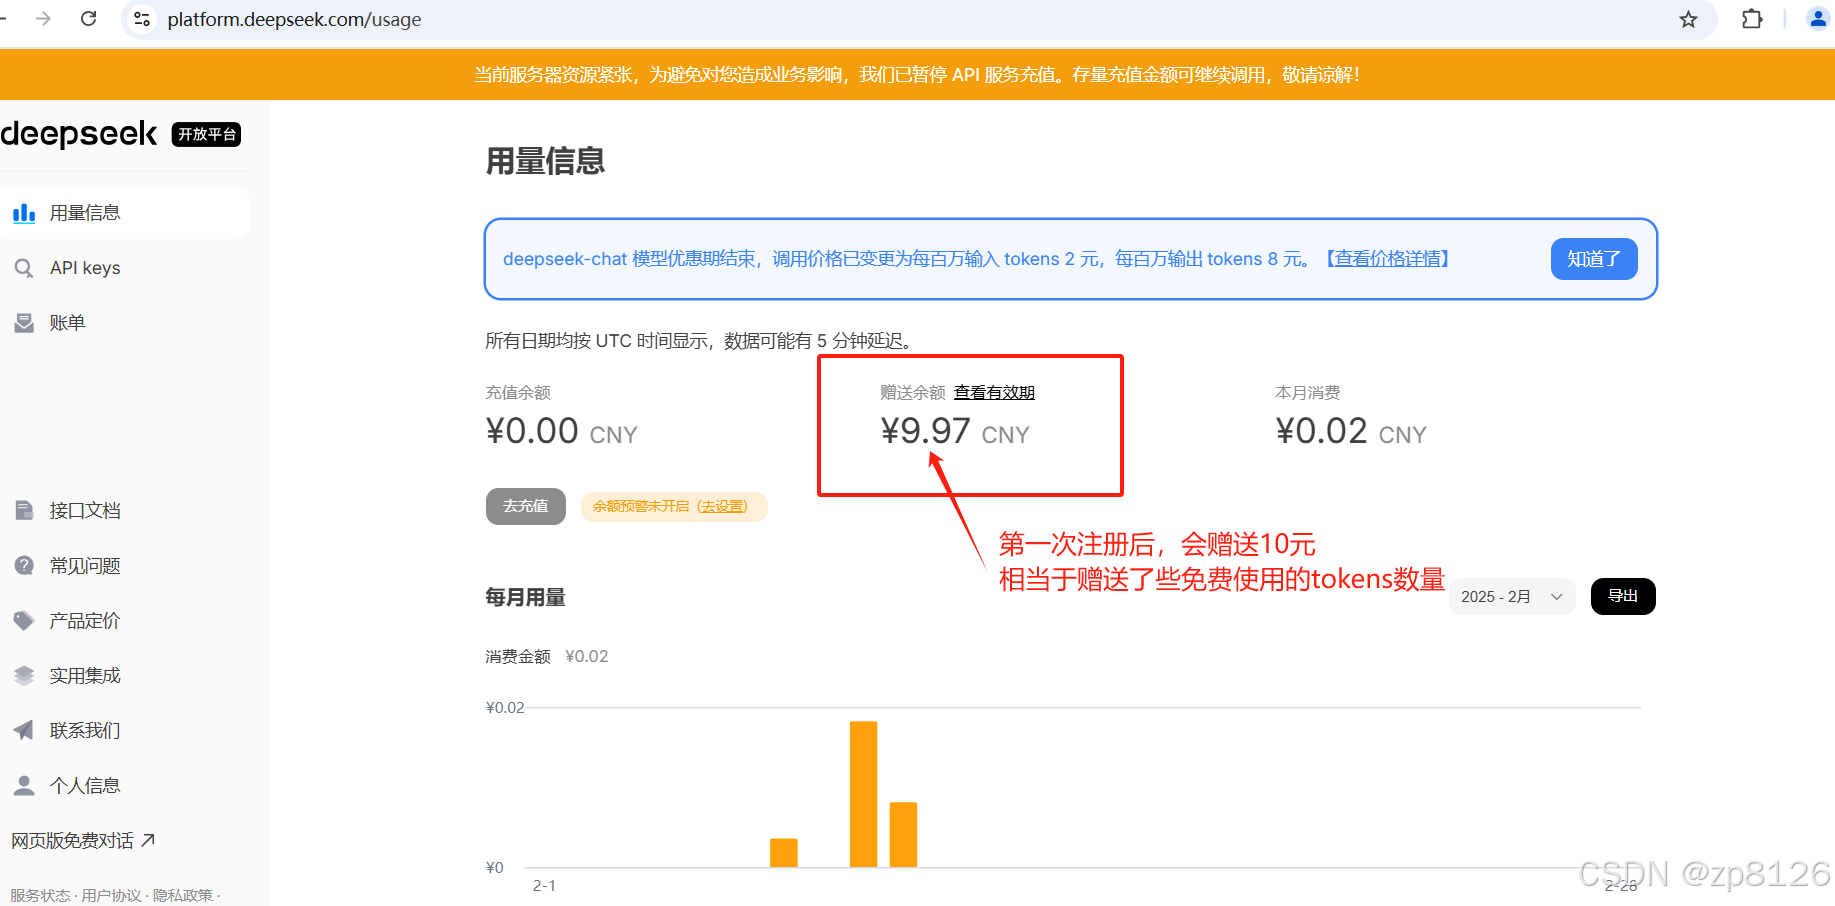
Task: Click the 开放平台 badge
Action: (207, 134)
